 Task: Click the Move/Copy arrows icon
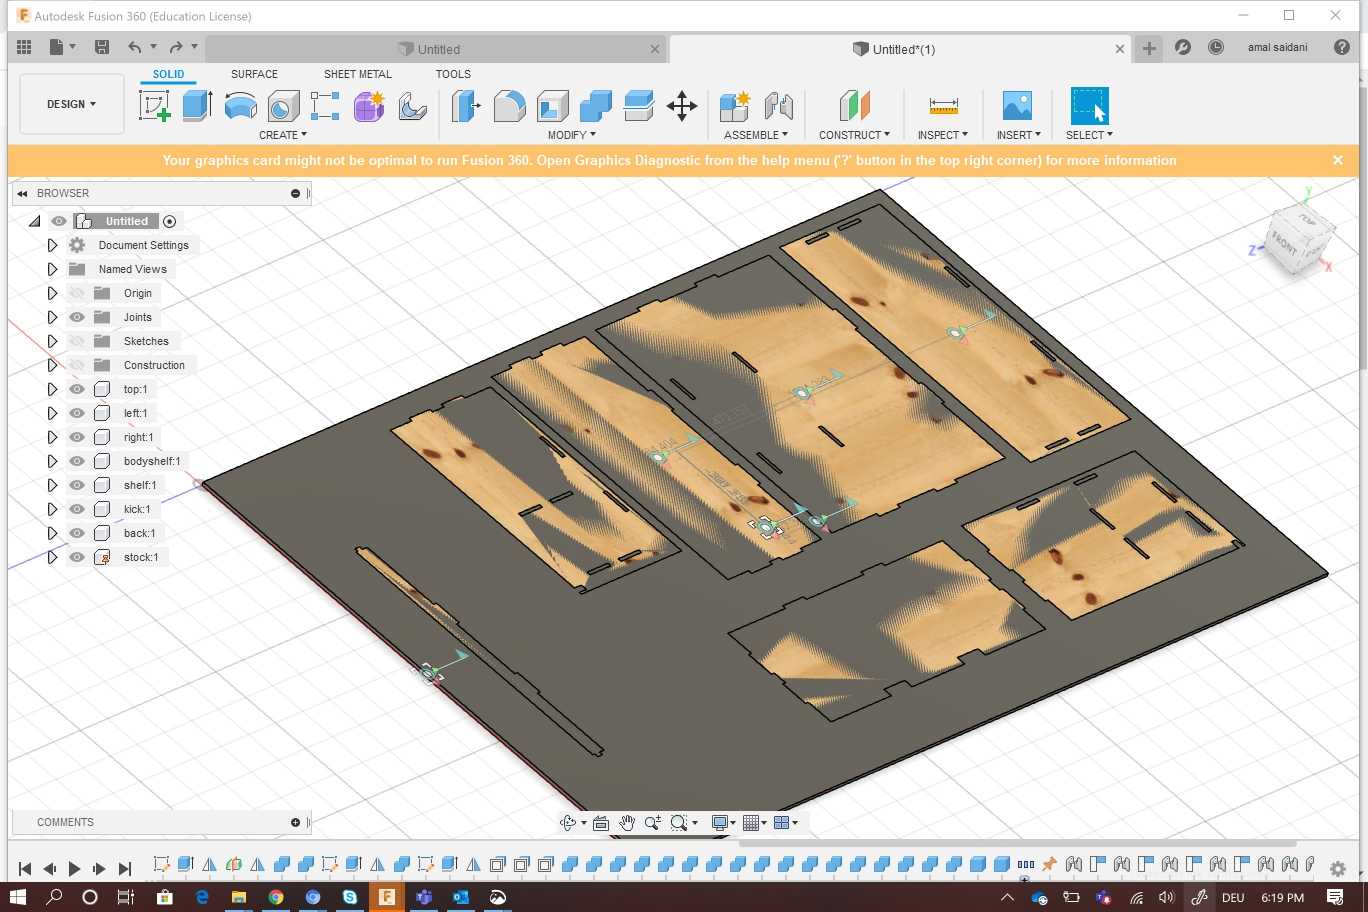(682, 106)
